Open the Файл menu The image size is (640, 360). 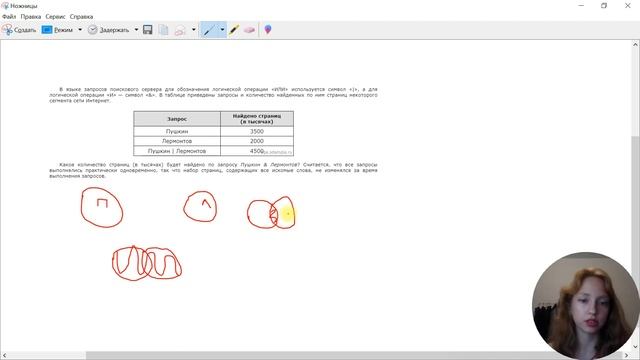click(x=9, y=17)
